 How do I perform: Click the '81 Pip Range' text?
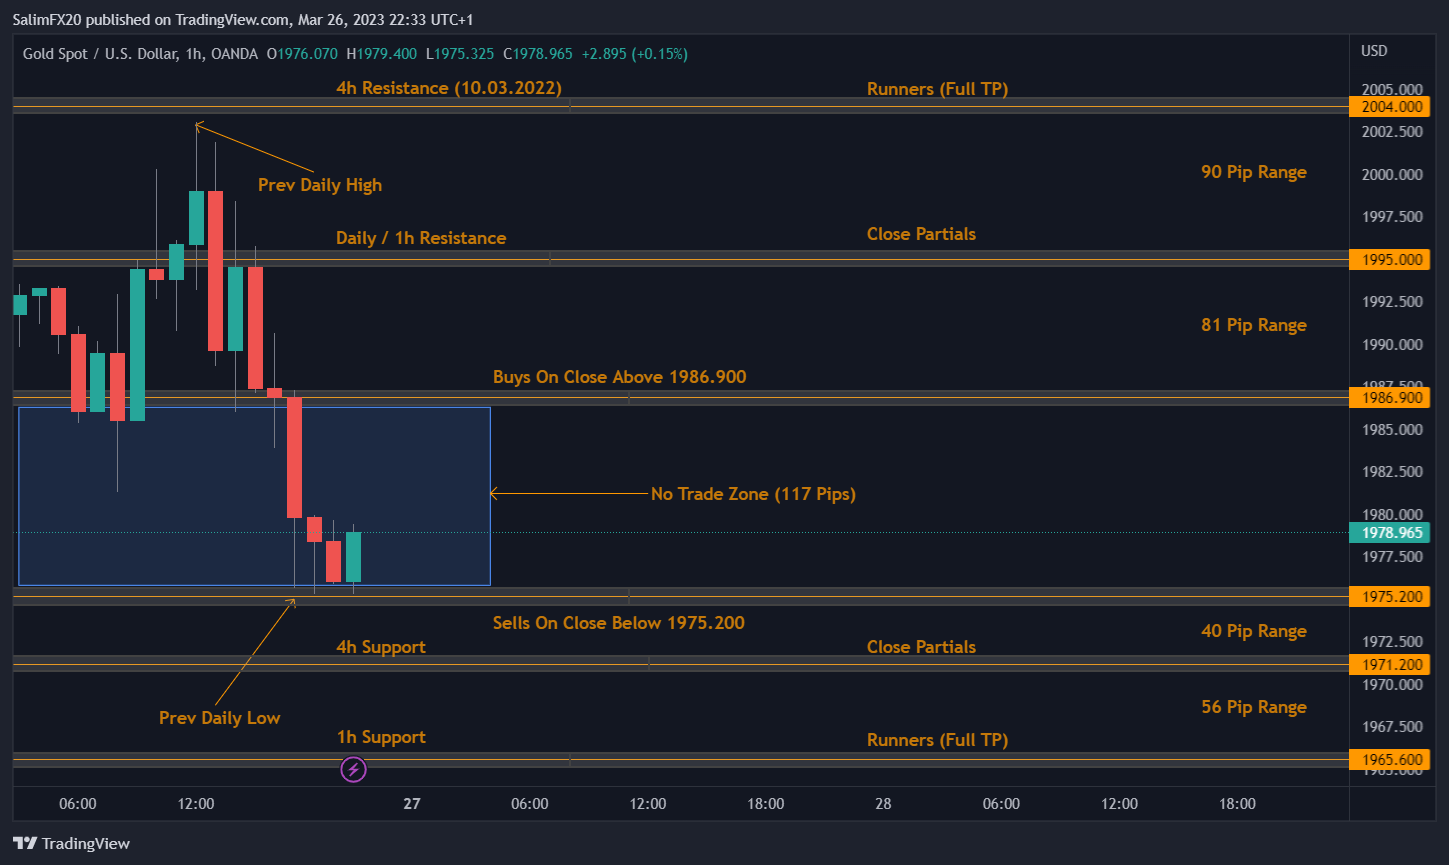[1254, 325]
